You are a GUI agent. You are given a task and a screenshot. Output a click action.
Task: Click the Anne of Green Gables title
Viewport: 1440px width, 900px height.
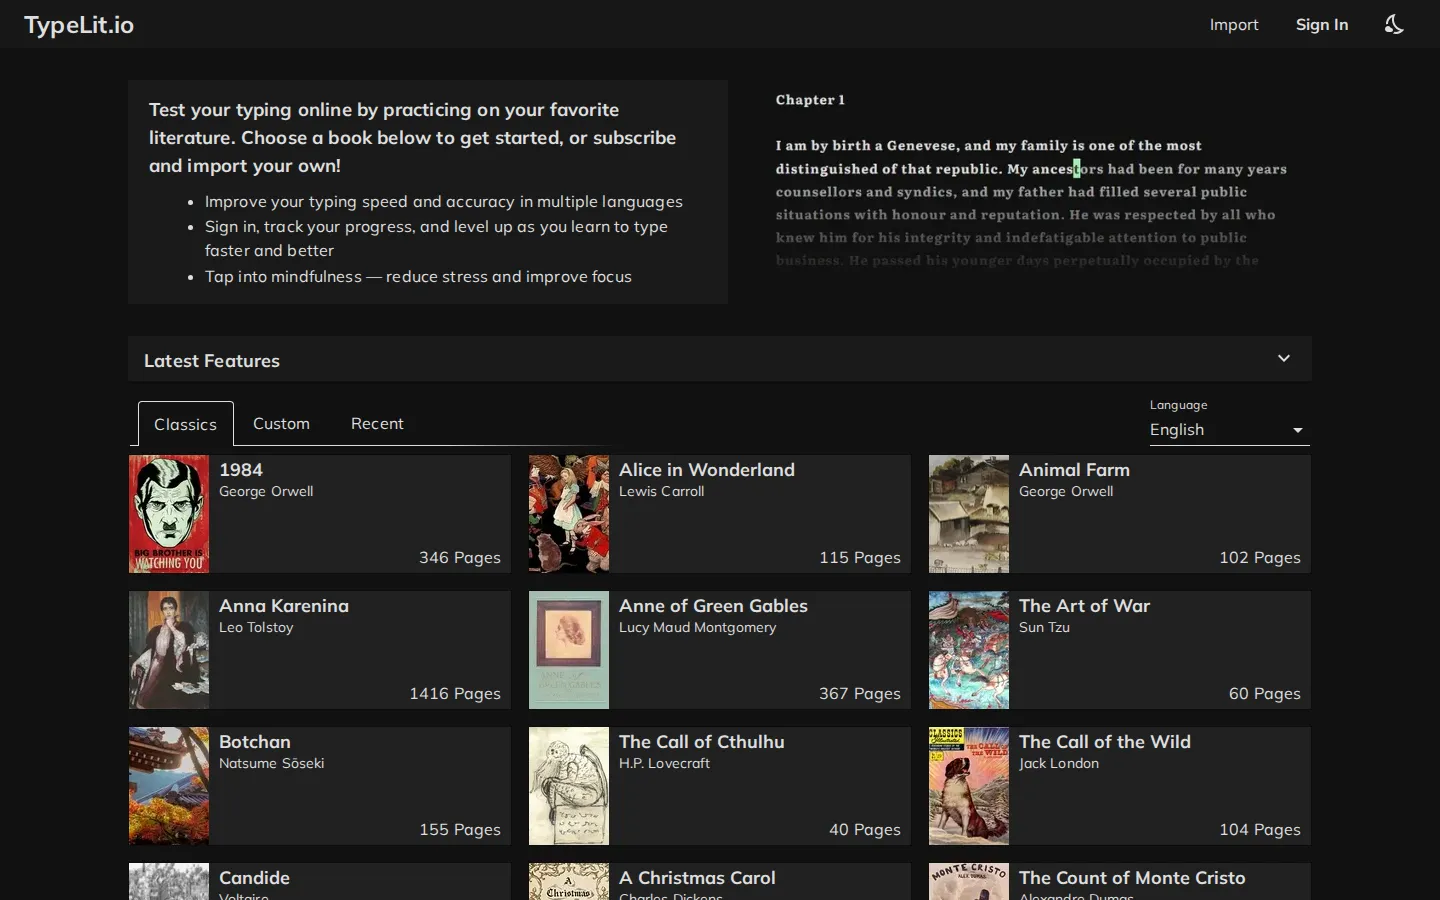713,606
